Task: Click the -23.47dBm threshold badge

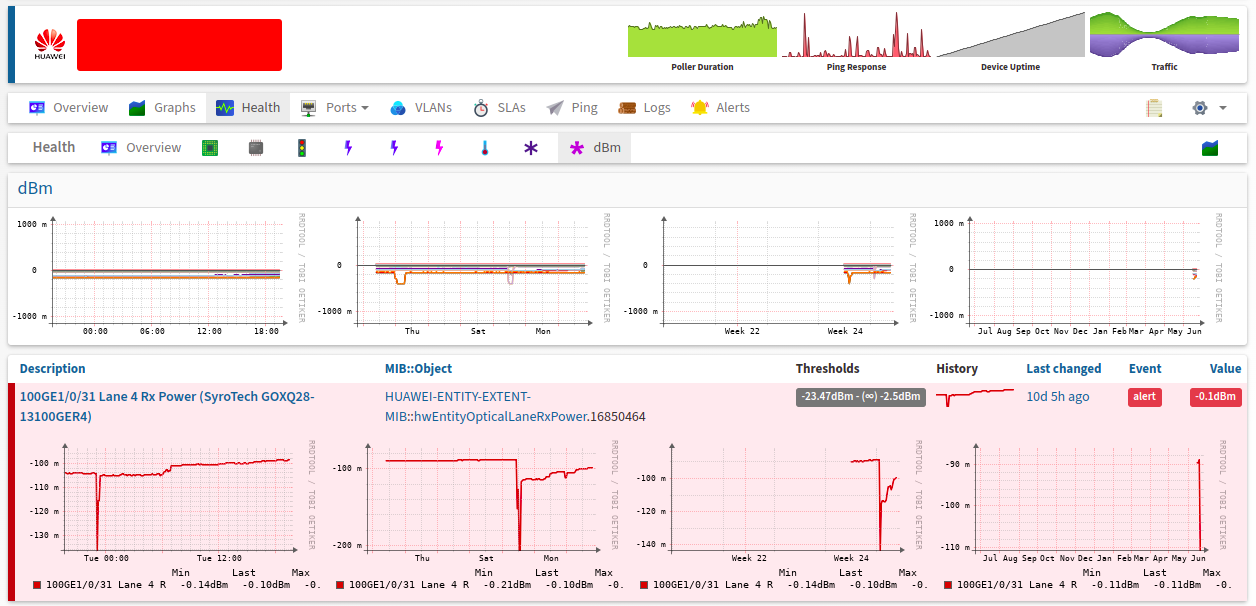Action: [860, 397]
